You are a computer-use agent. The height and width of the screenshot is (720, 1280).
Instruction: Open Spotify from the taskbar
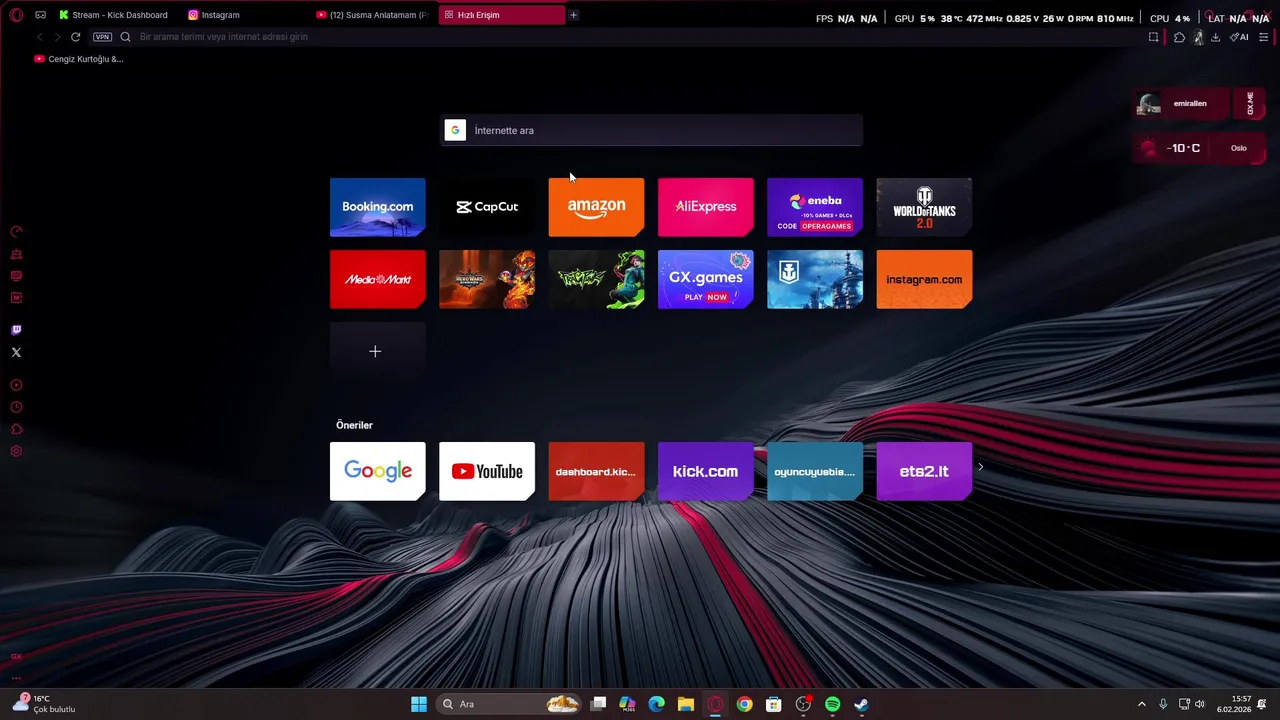(x=832, y=704)
